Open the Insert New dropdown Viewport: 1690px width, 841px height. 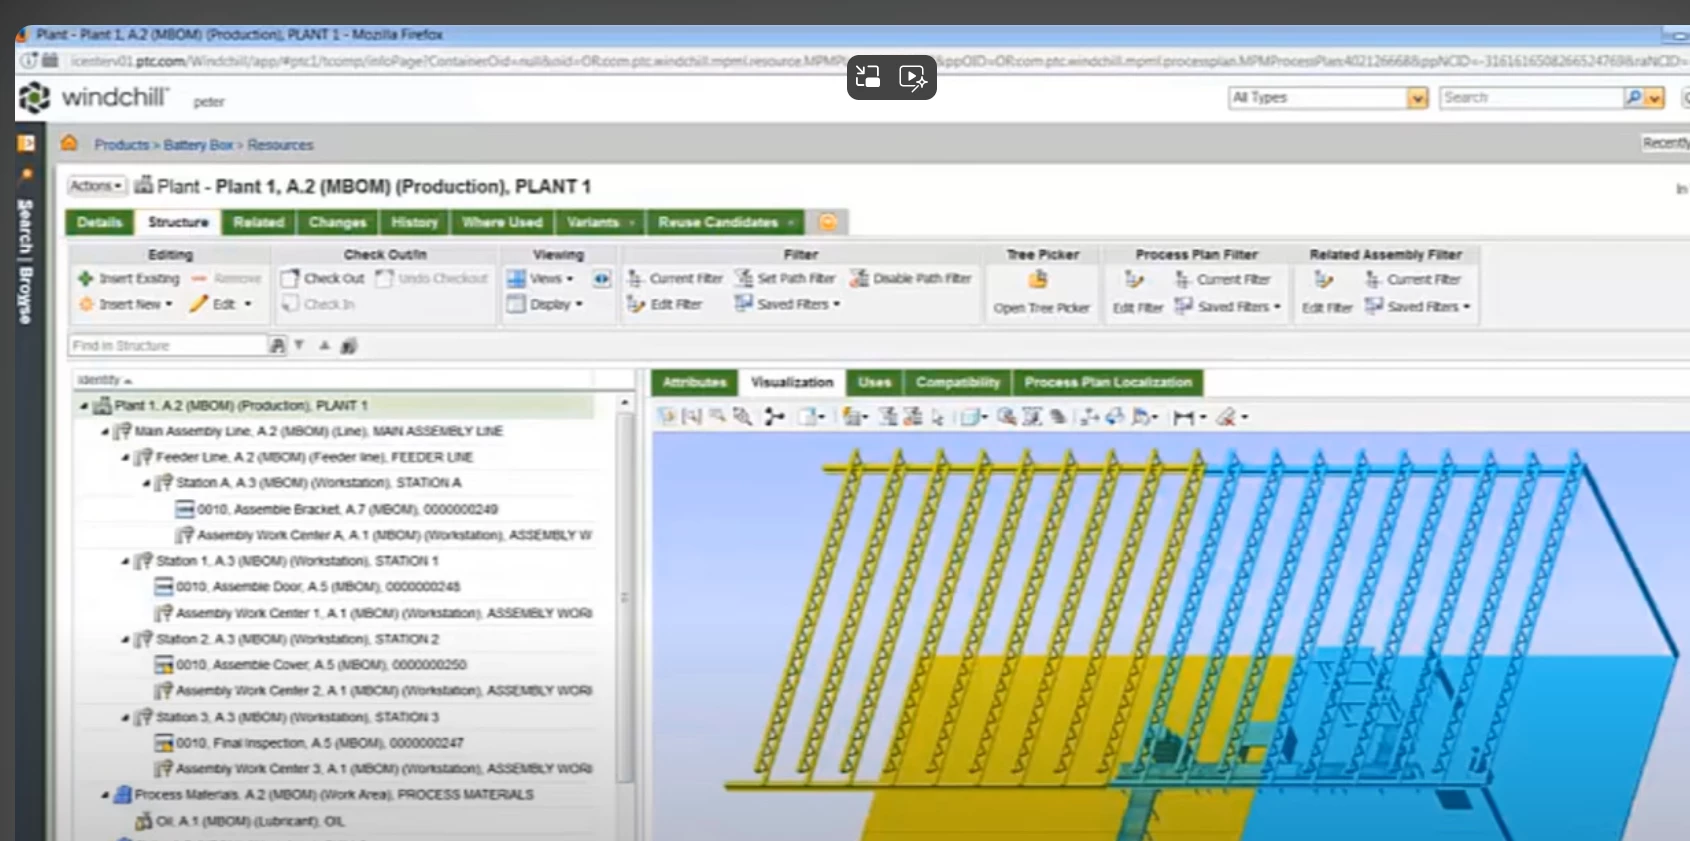point(126,304)
